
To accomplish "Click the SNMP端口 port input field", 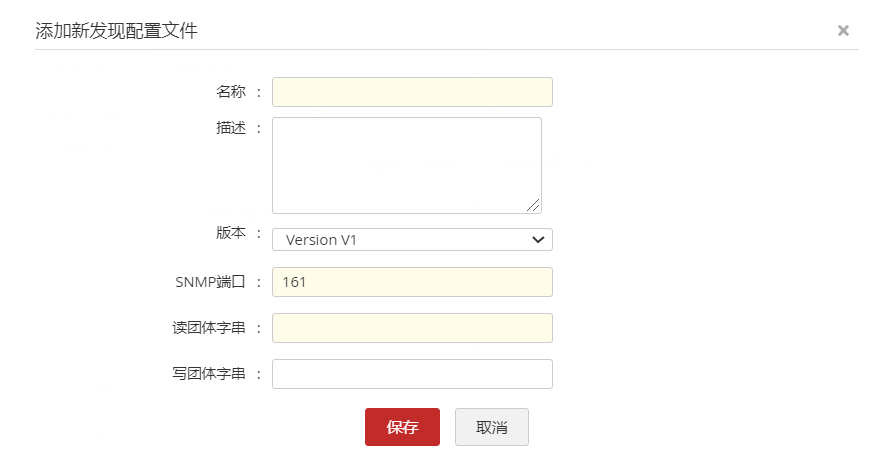I will point(412,282).
